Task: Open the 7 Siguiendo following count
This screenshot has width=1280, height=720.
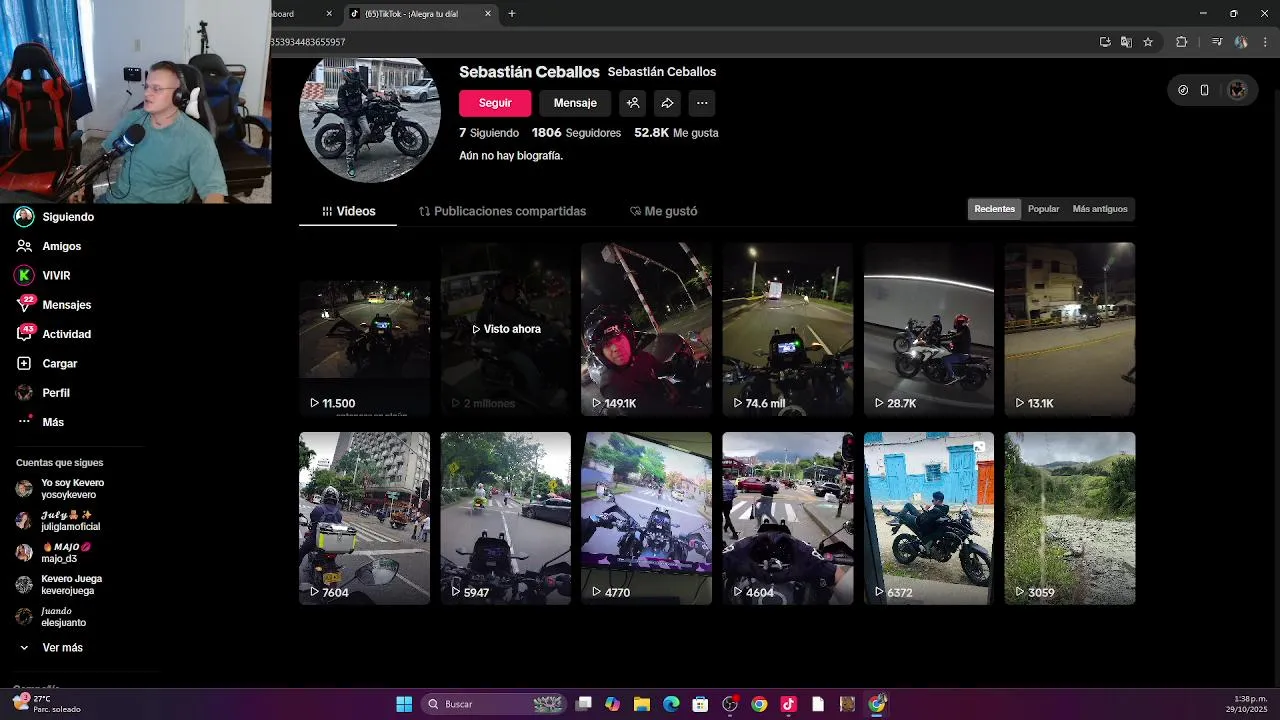Action: point(489,133)
